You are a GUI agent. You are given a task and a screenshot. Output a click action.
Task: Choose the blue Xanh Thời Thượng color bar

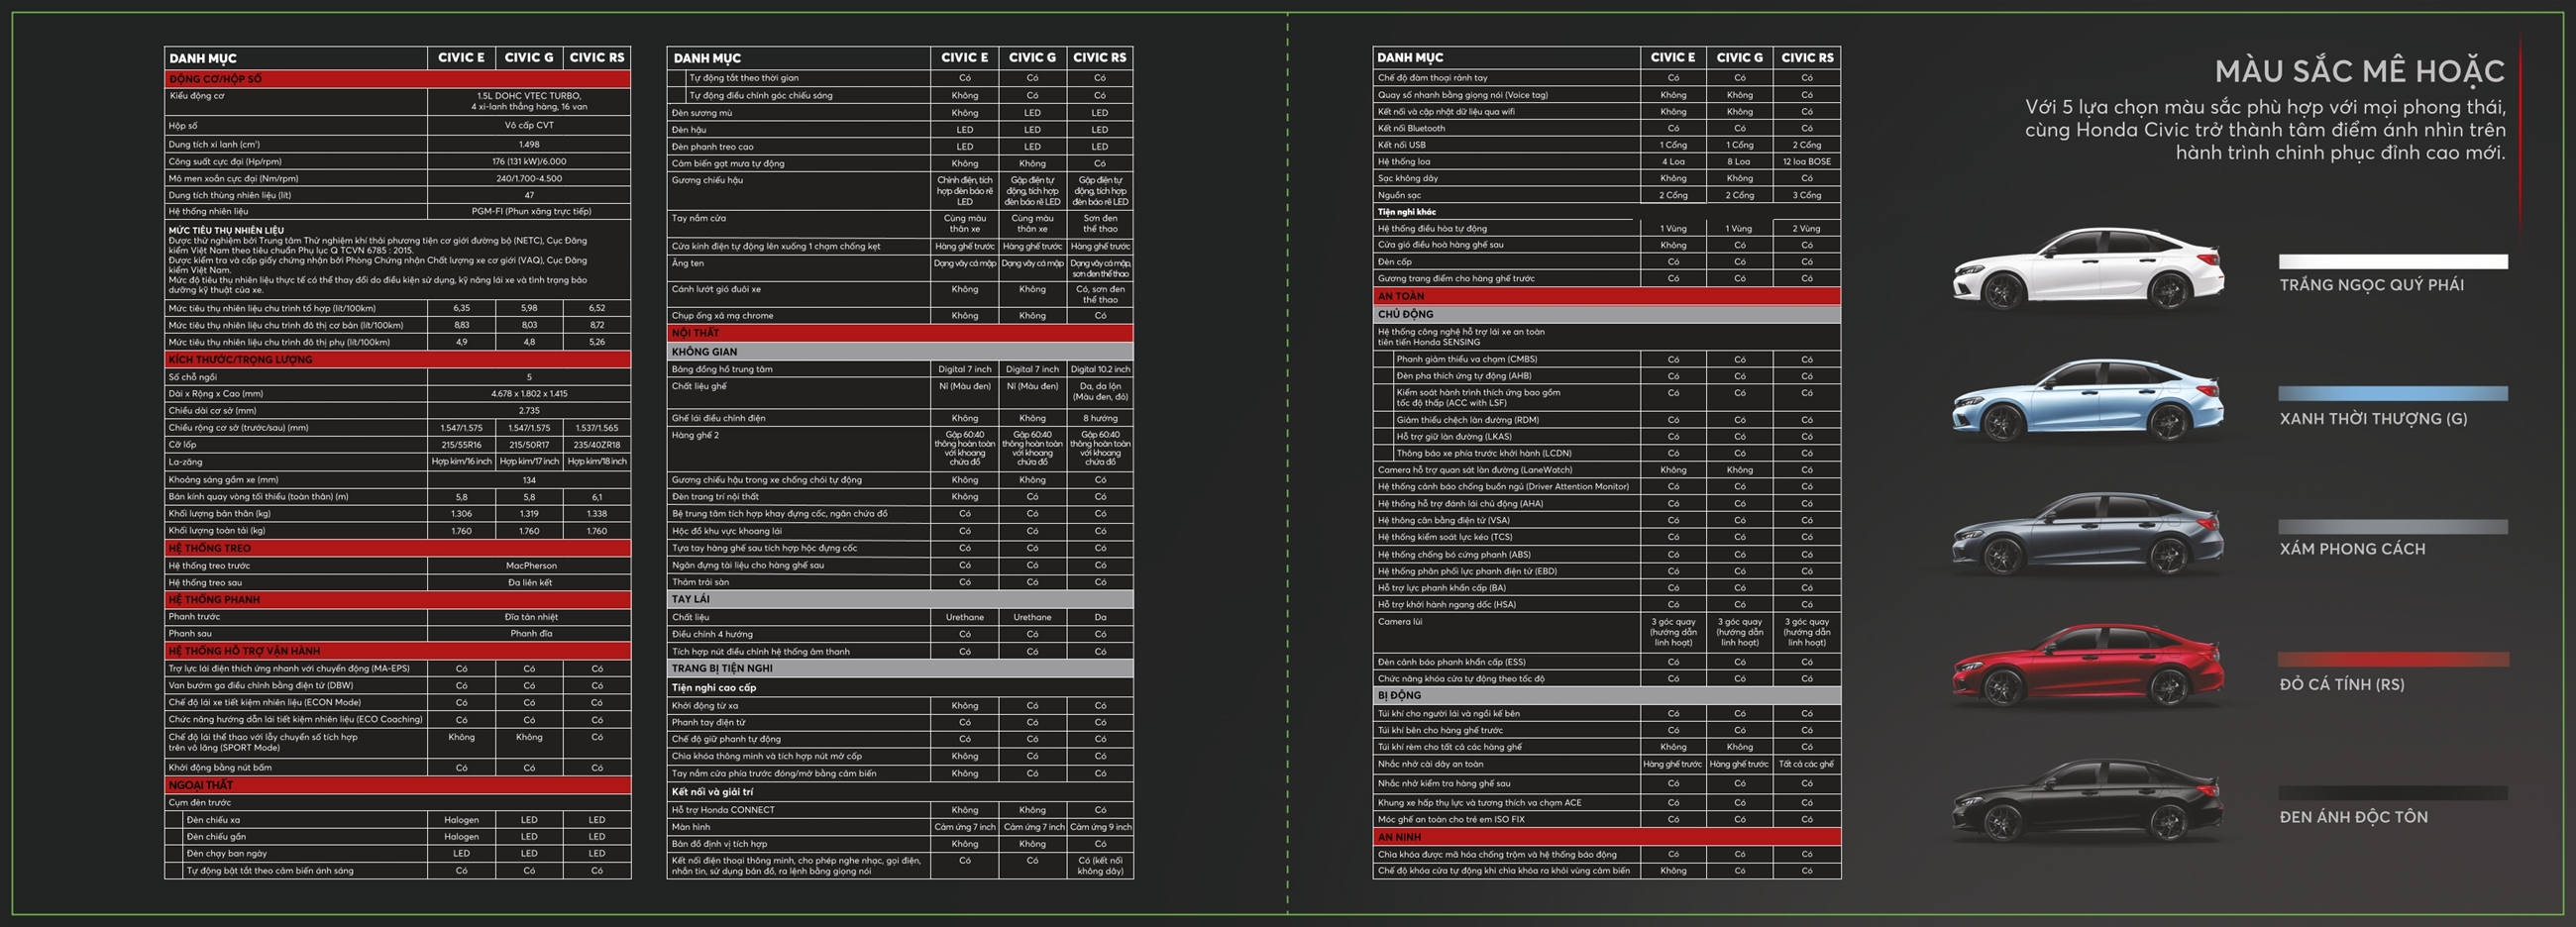tap(2392, 394)
